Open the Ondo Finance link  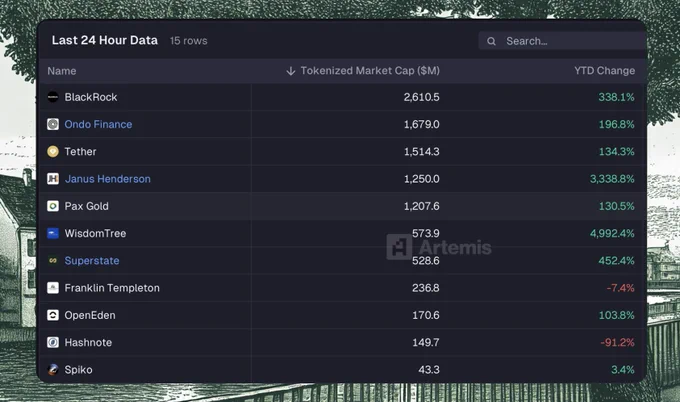(98, 124)
